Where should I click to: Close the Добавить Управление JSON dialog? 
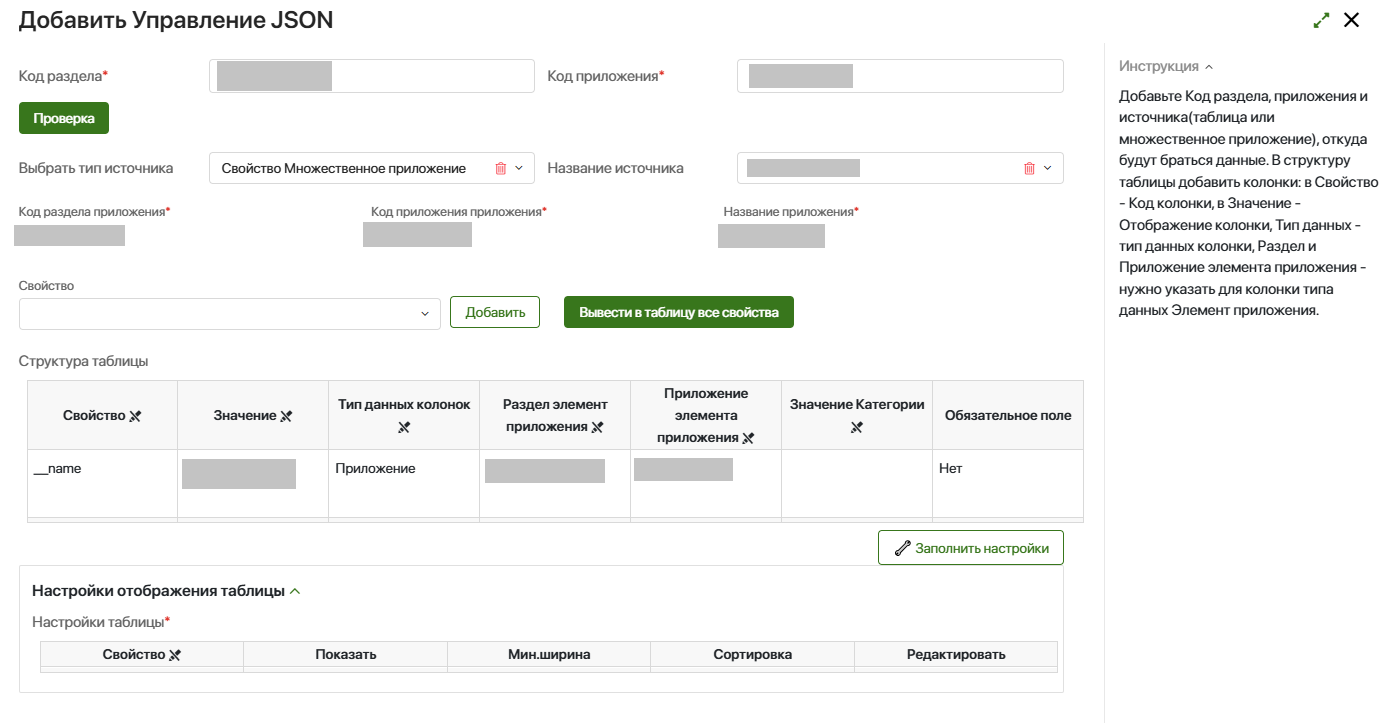pyautogui.click(x=1352, y=20)
